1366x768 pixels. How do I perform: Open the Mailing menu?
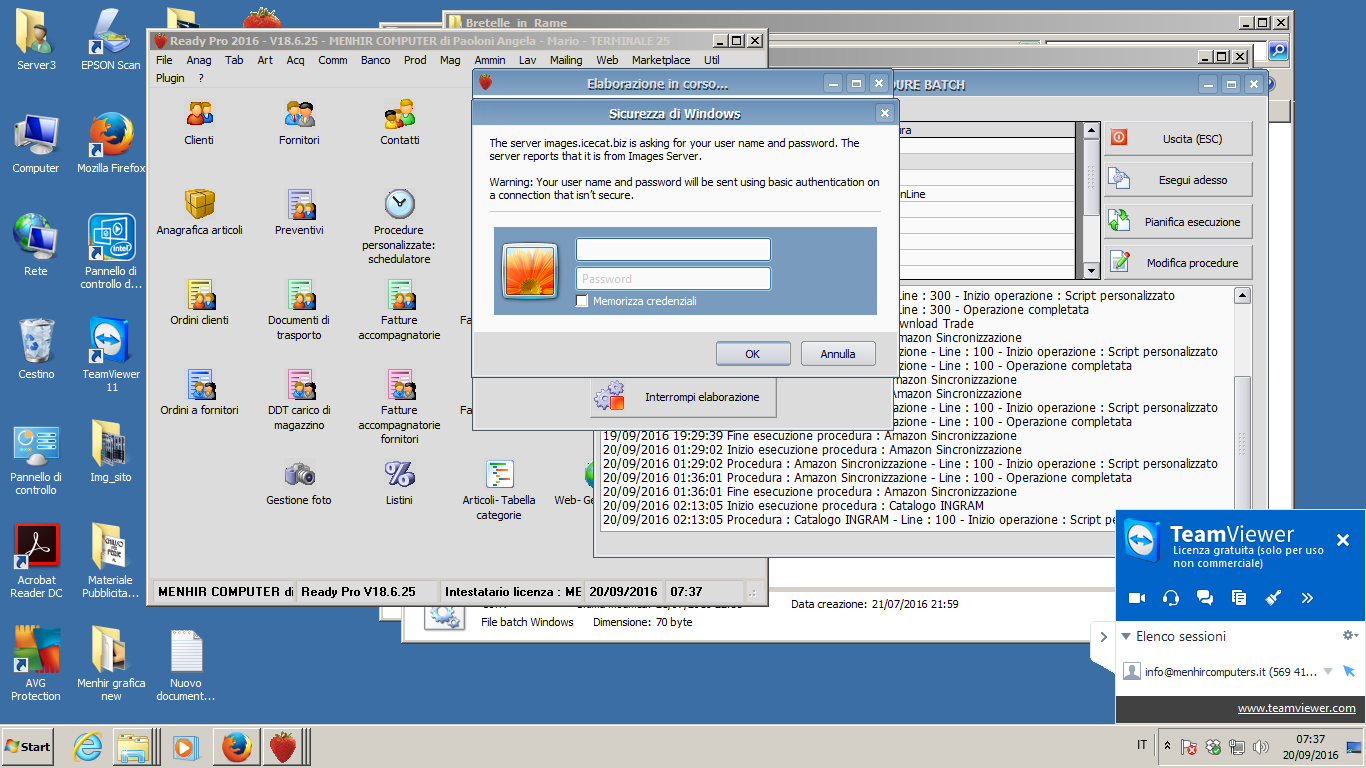[x=566, y=60]
